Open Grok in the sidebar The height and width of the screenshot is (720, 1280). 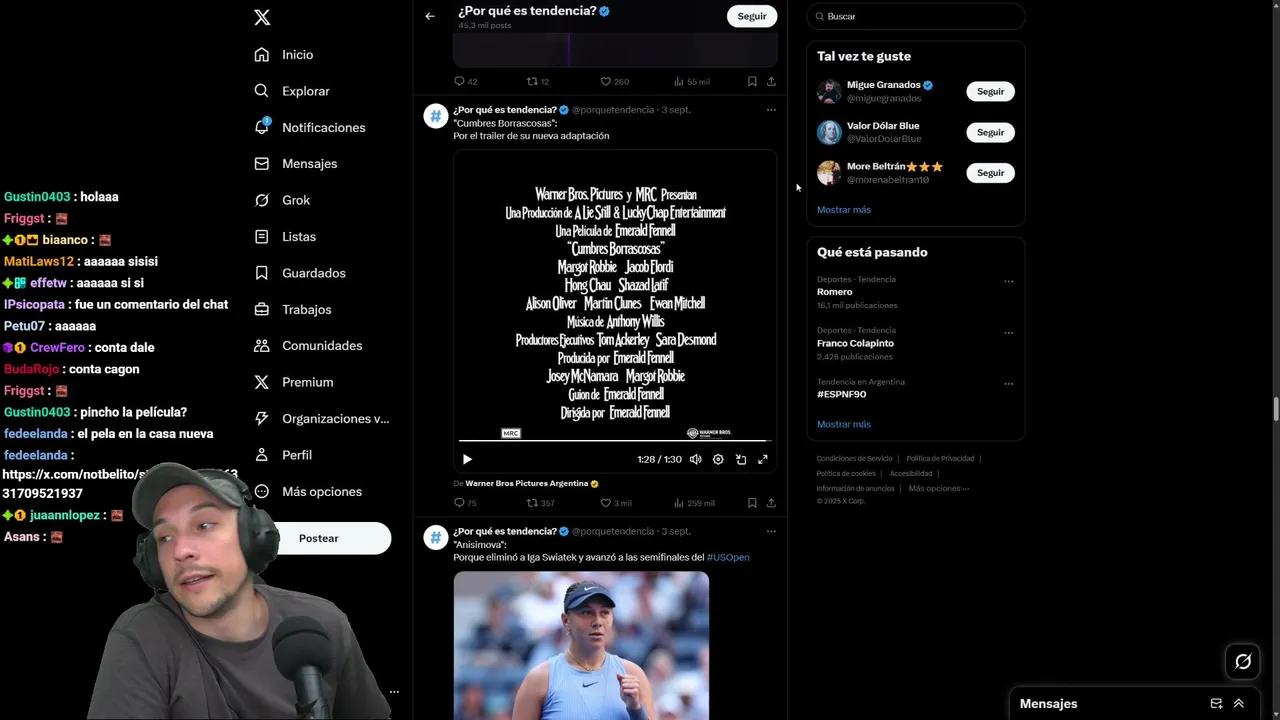point(282,200)
